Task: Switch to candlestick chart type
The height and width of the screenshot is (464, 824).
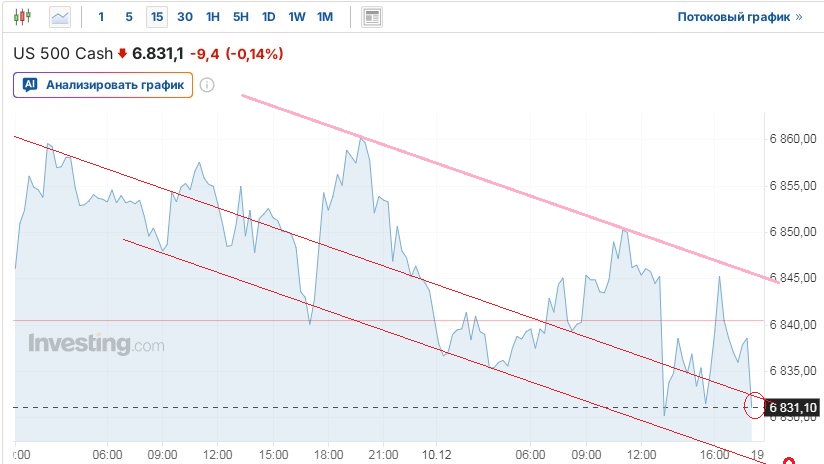Action: [24, 17]
